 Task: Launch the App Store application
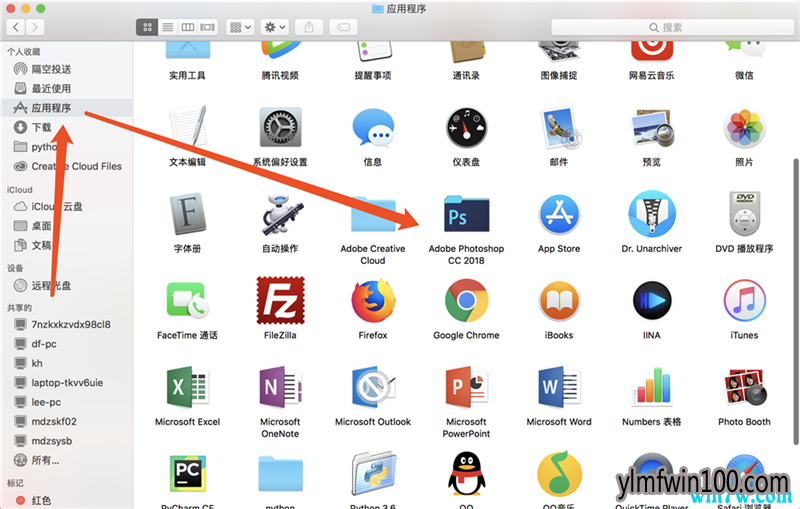pyautogui.click(x=559, y=214)
